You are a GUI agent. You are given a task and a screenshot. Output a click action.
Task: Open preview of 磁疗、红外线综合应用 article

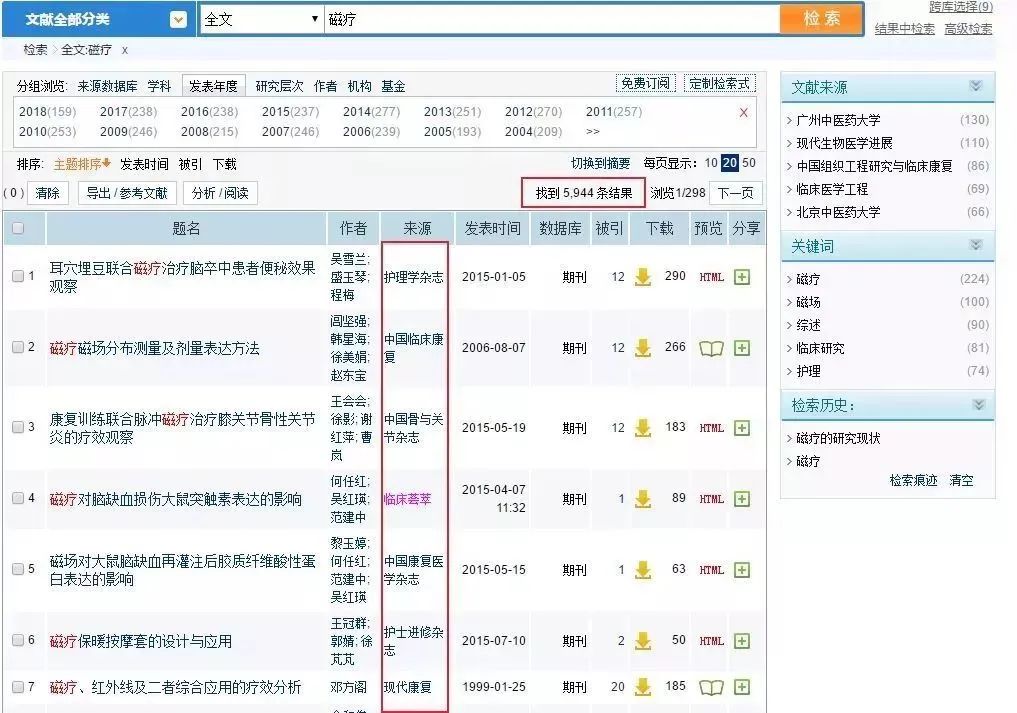(711, 687)
